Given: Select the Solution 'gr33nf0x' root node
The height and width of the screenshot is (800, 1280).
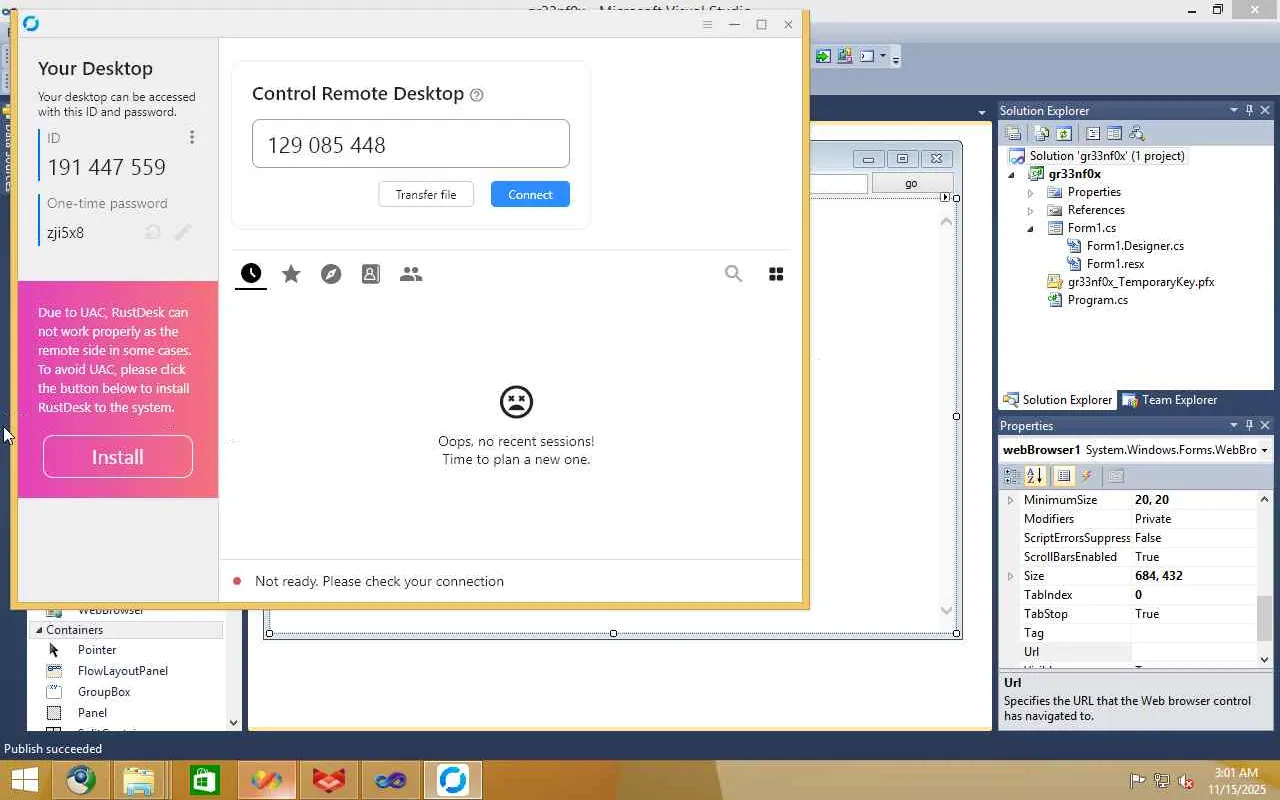Looking at the screenshot, I should pos(1107,156).
